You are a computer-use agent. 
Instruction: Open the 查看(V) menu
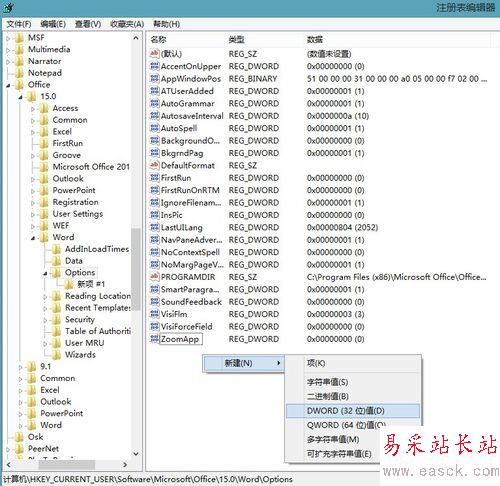88,24
